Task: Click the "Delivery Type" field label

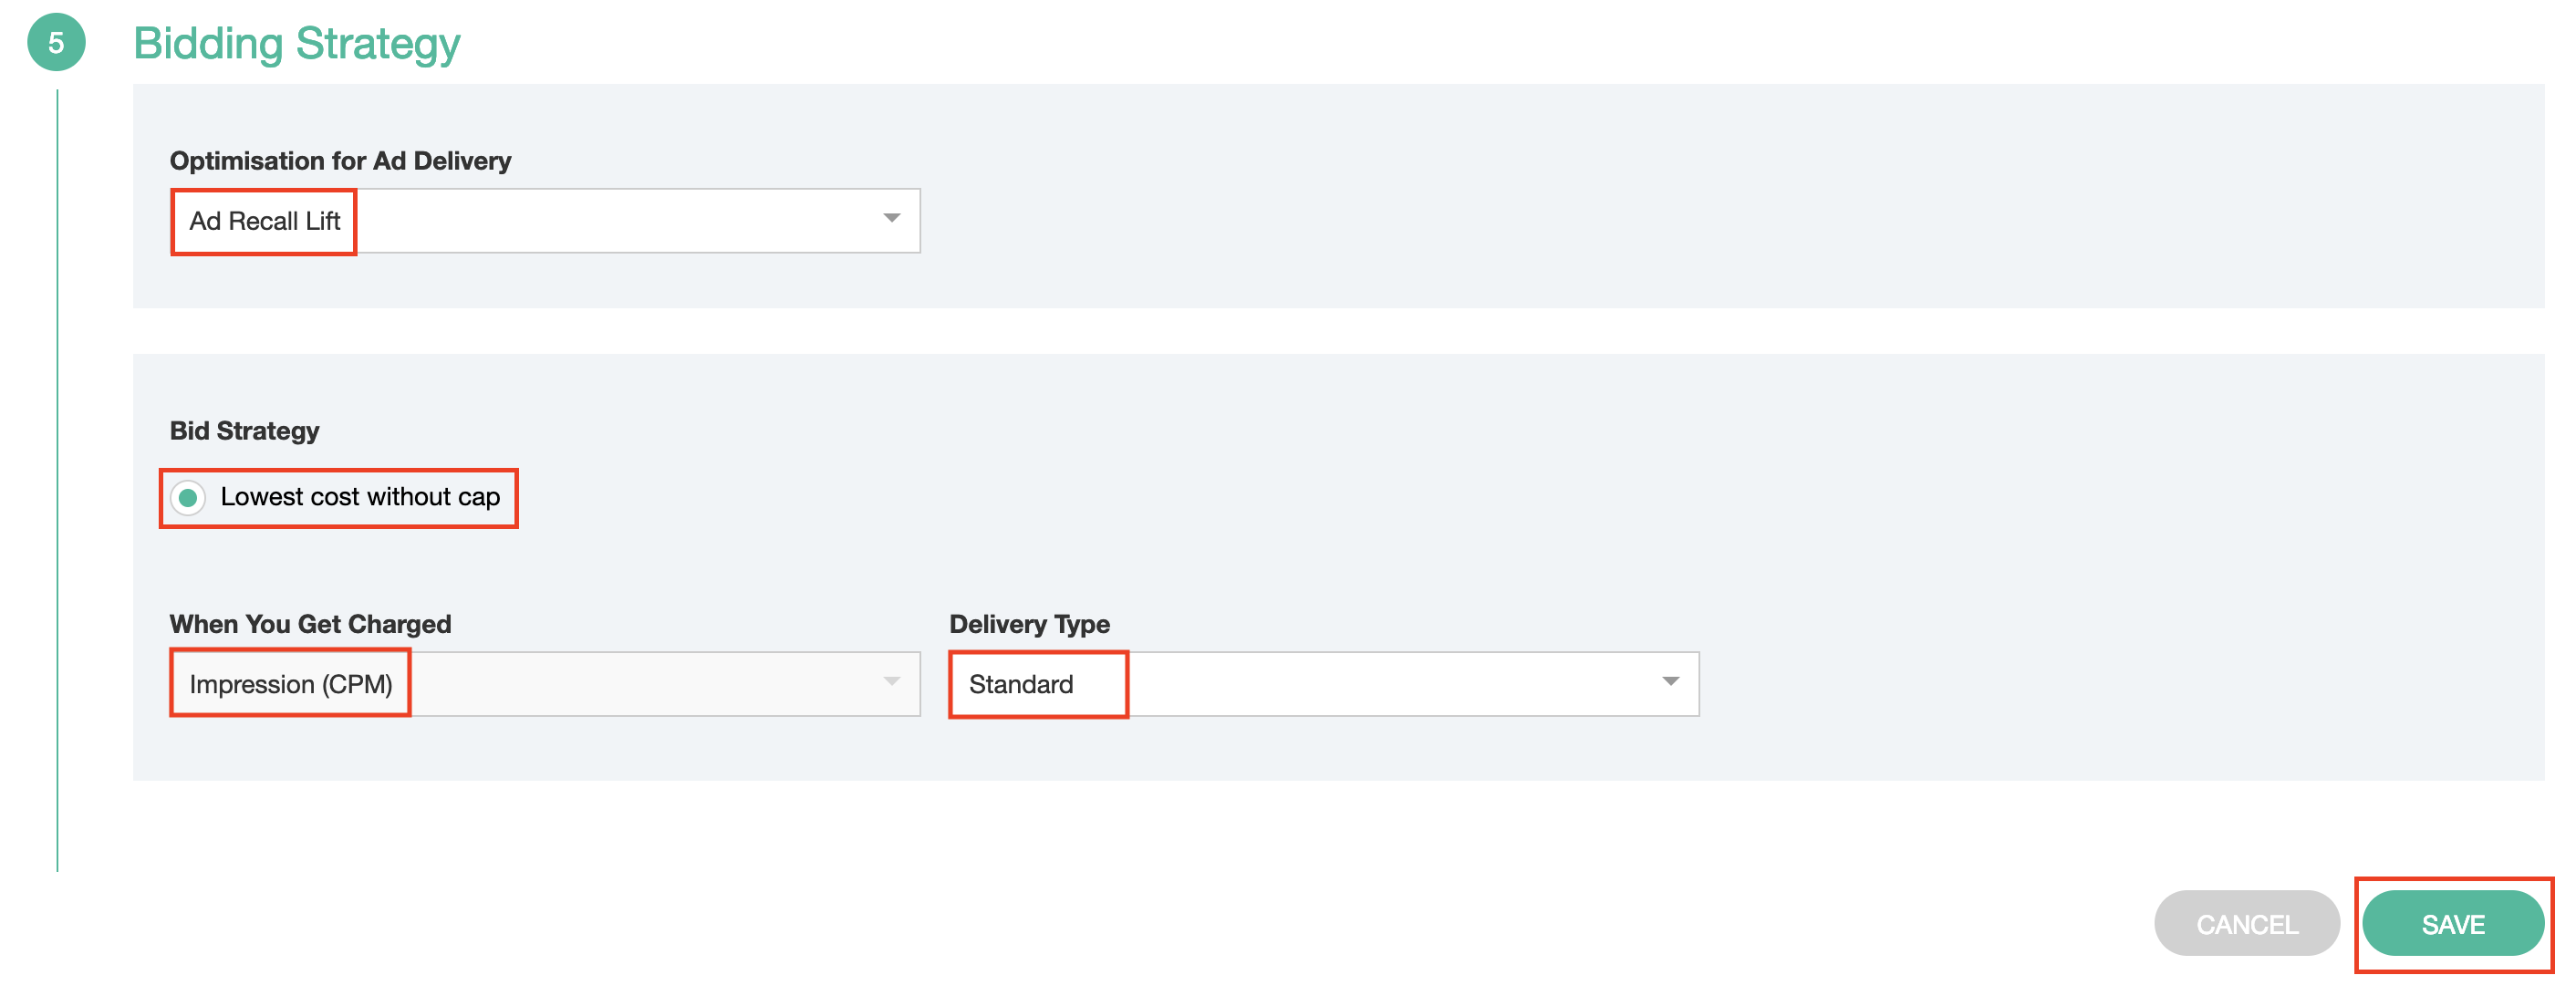Action: [1029, 624]
